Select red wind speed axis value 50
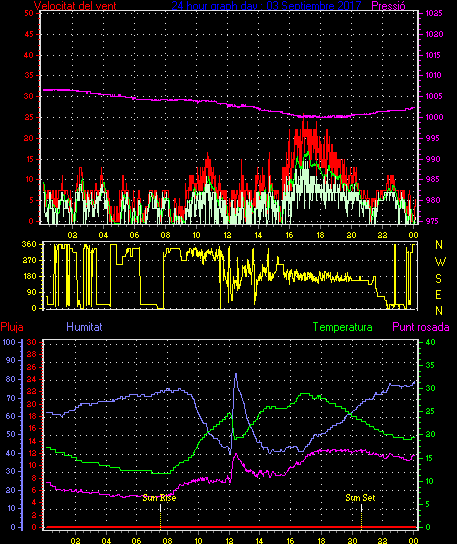The width and height of the screenshot is (457, 544). [29, 13]
